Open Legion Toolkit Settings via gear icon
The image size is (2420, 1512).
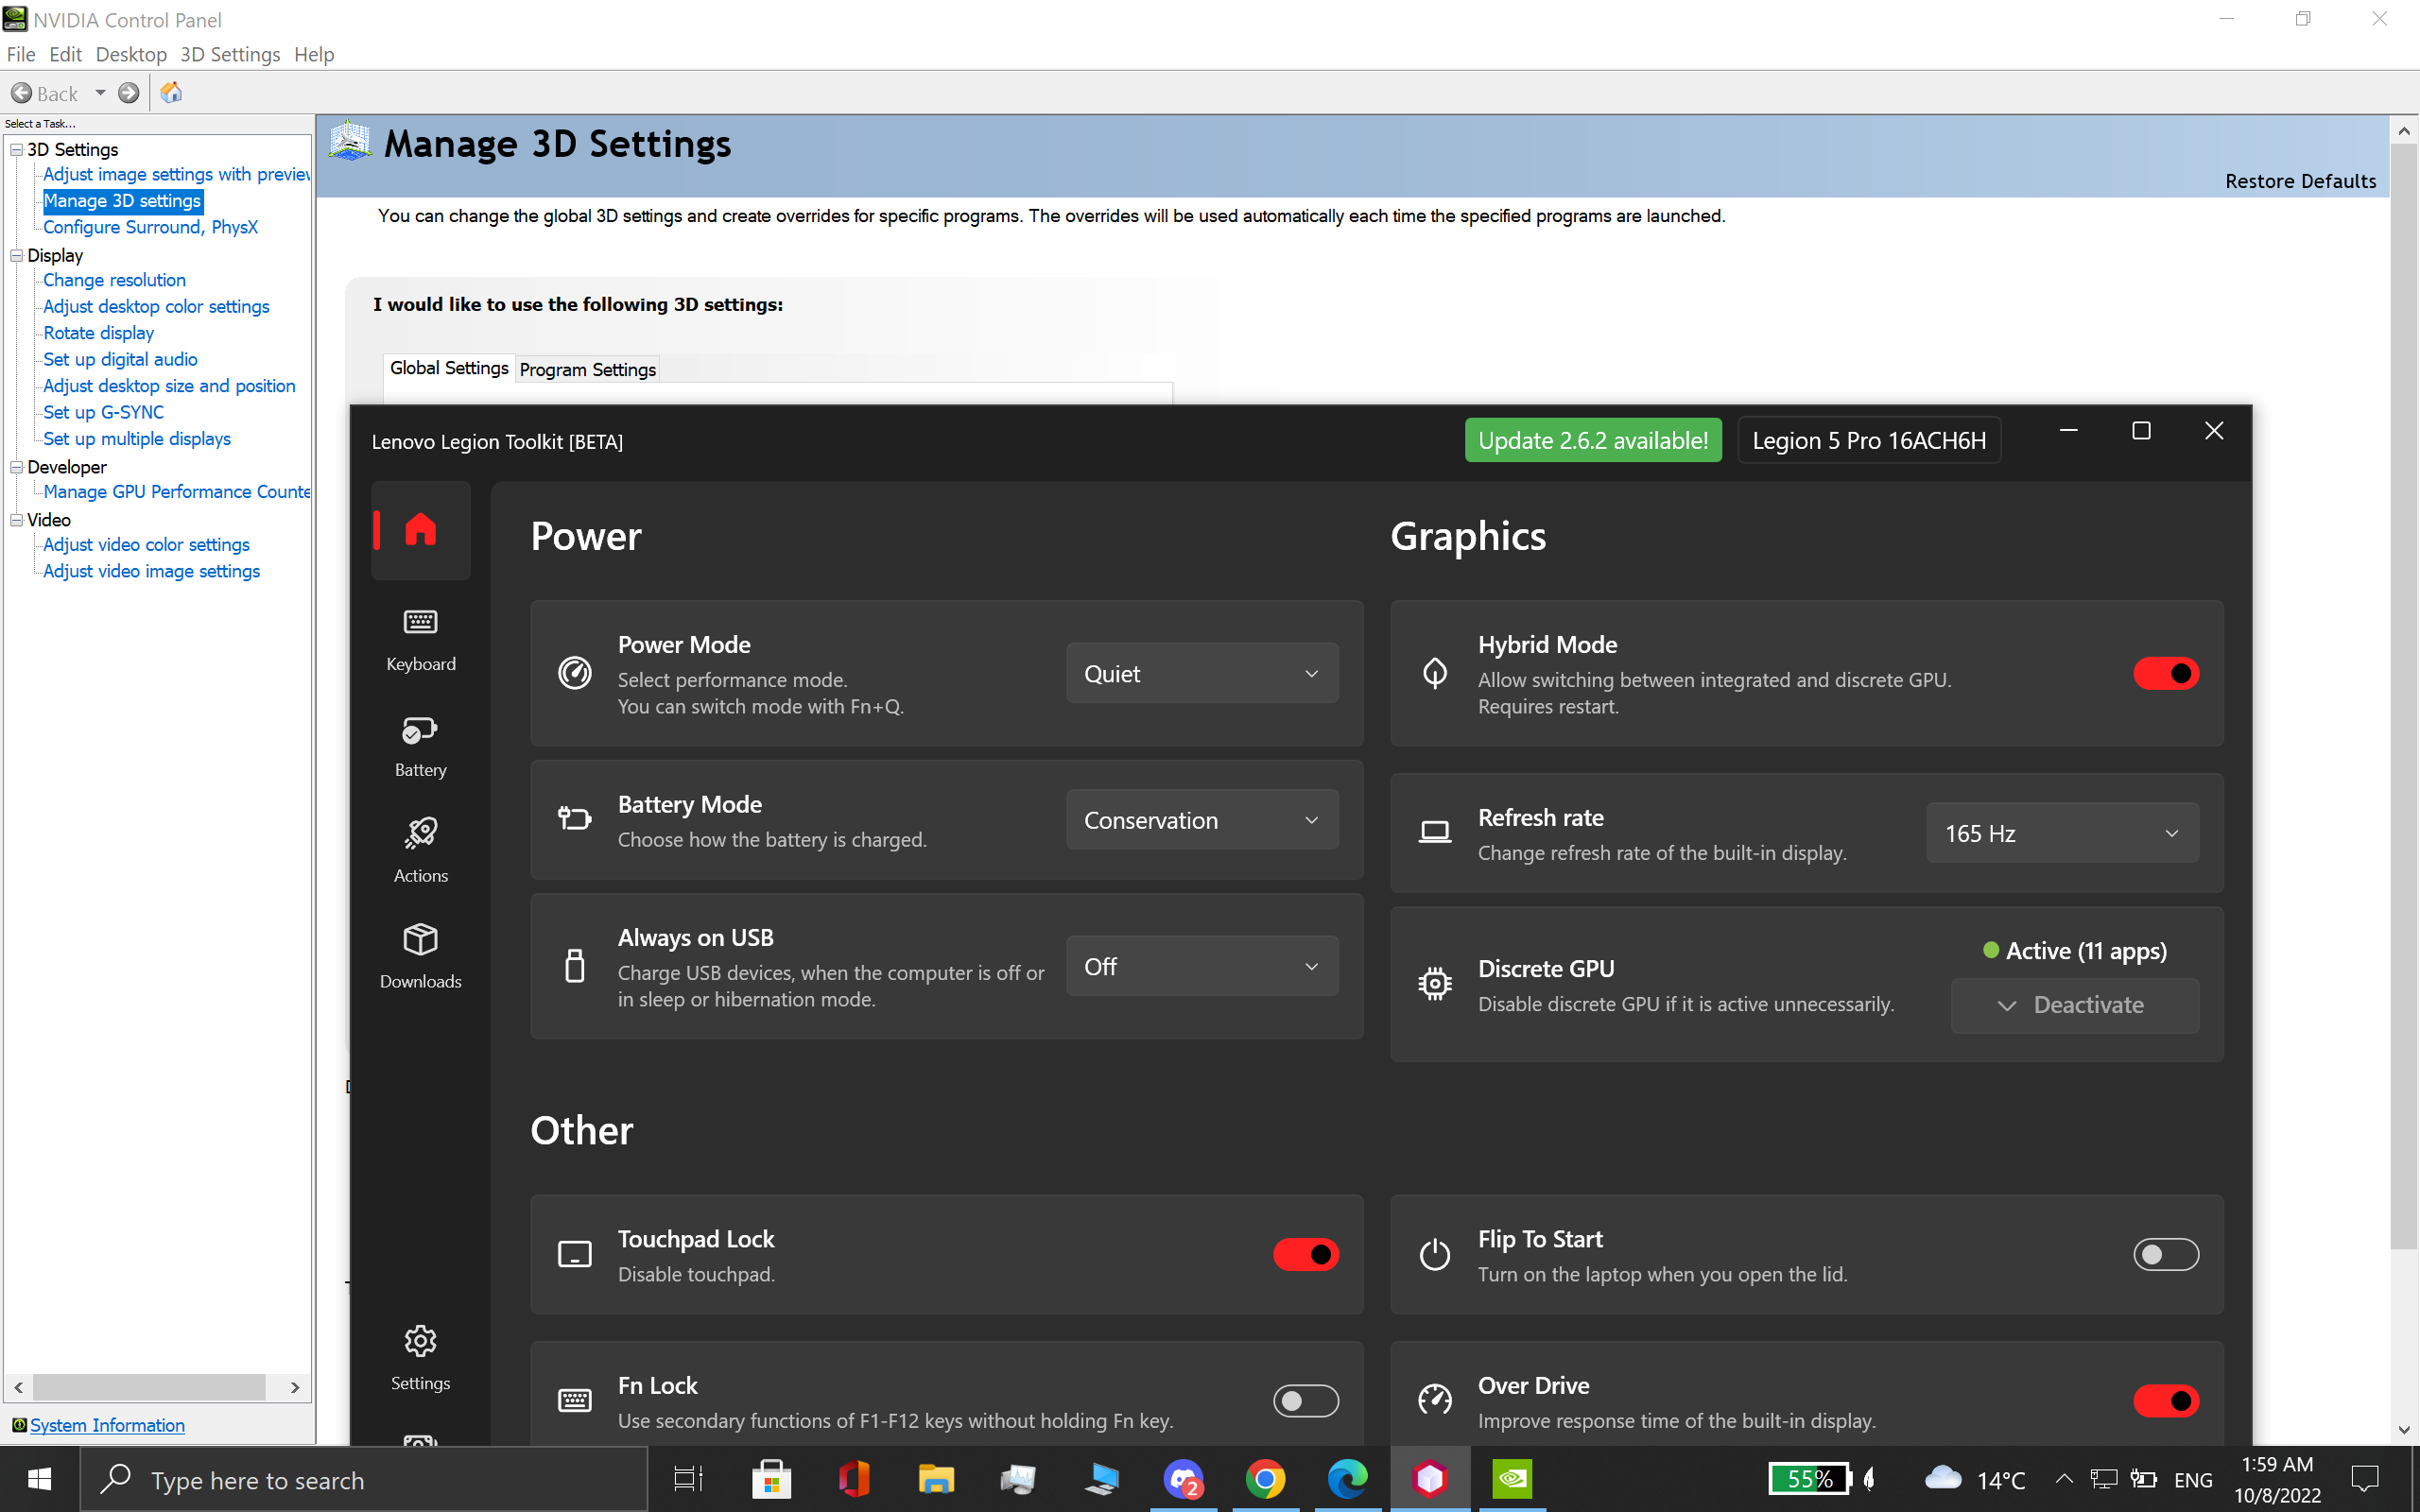(420, 1355)
